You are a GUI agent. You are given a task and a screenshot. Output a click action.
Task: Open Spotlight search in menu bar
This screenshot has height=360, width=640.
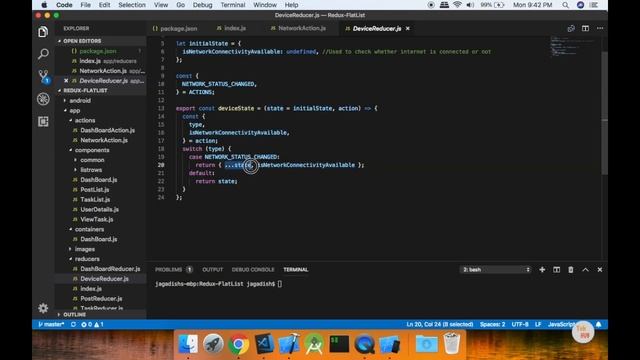pos(565,5)
